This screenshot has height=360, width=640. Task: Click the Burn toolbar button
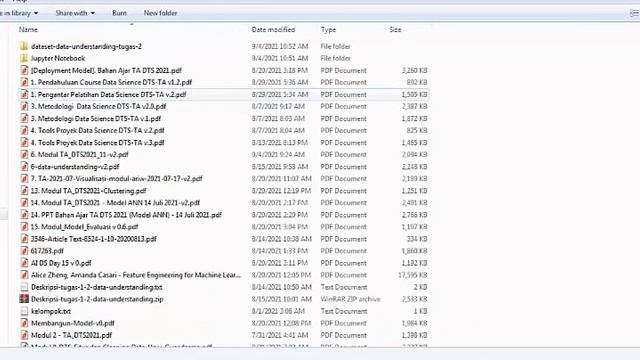coord(119,13)
